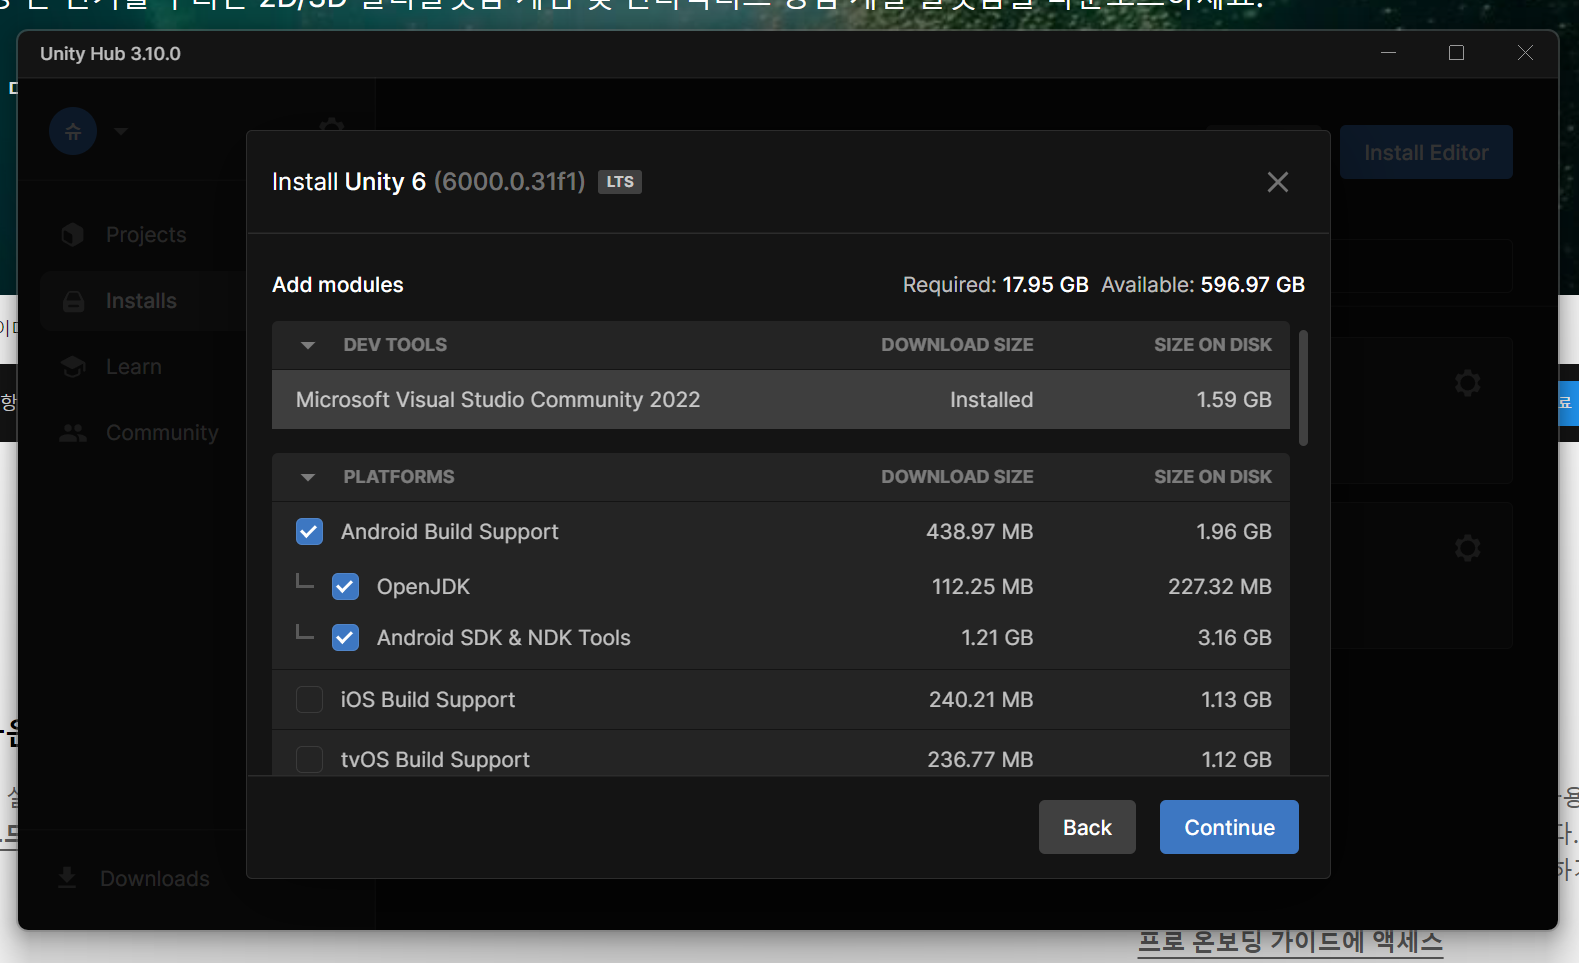Viewport: 1579px width, 963px height.
Task: Enable iOS Build Support checkbox
Action: tap(309, 700)
